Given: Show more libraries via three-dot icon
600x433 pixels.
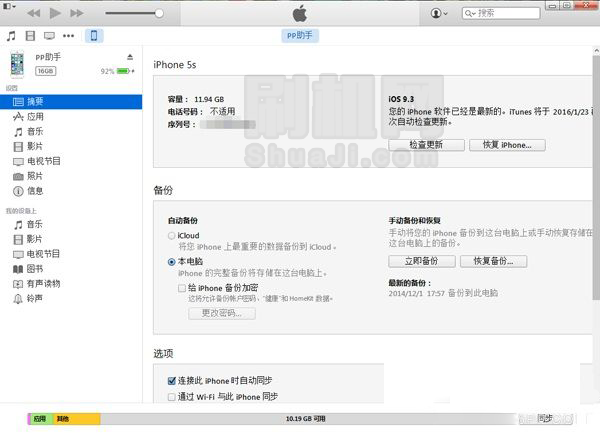Looking at the screenshot, I should click(x=68, y=36).
